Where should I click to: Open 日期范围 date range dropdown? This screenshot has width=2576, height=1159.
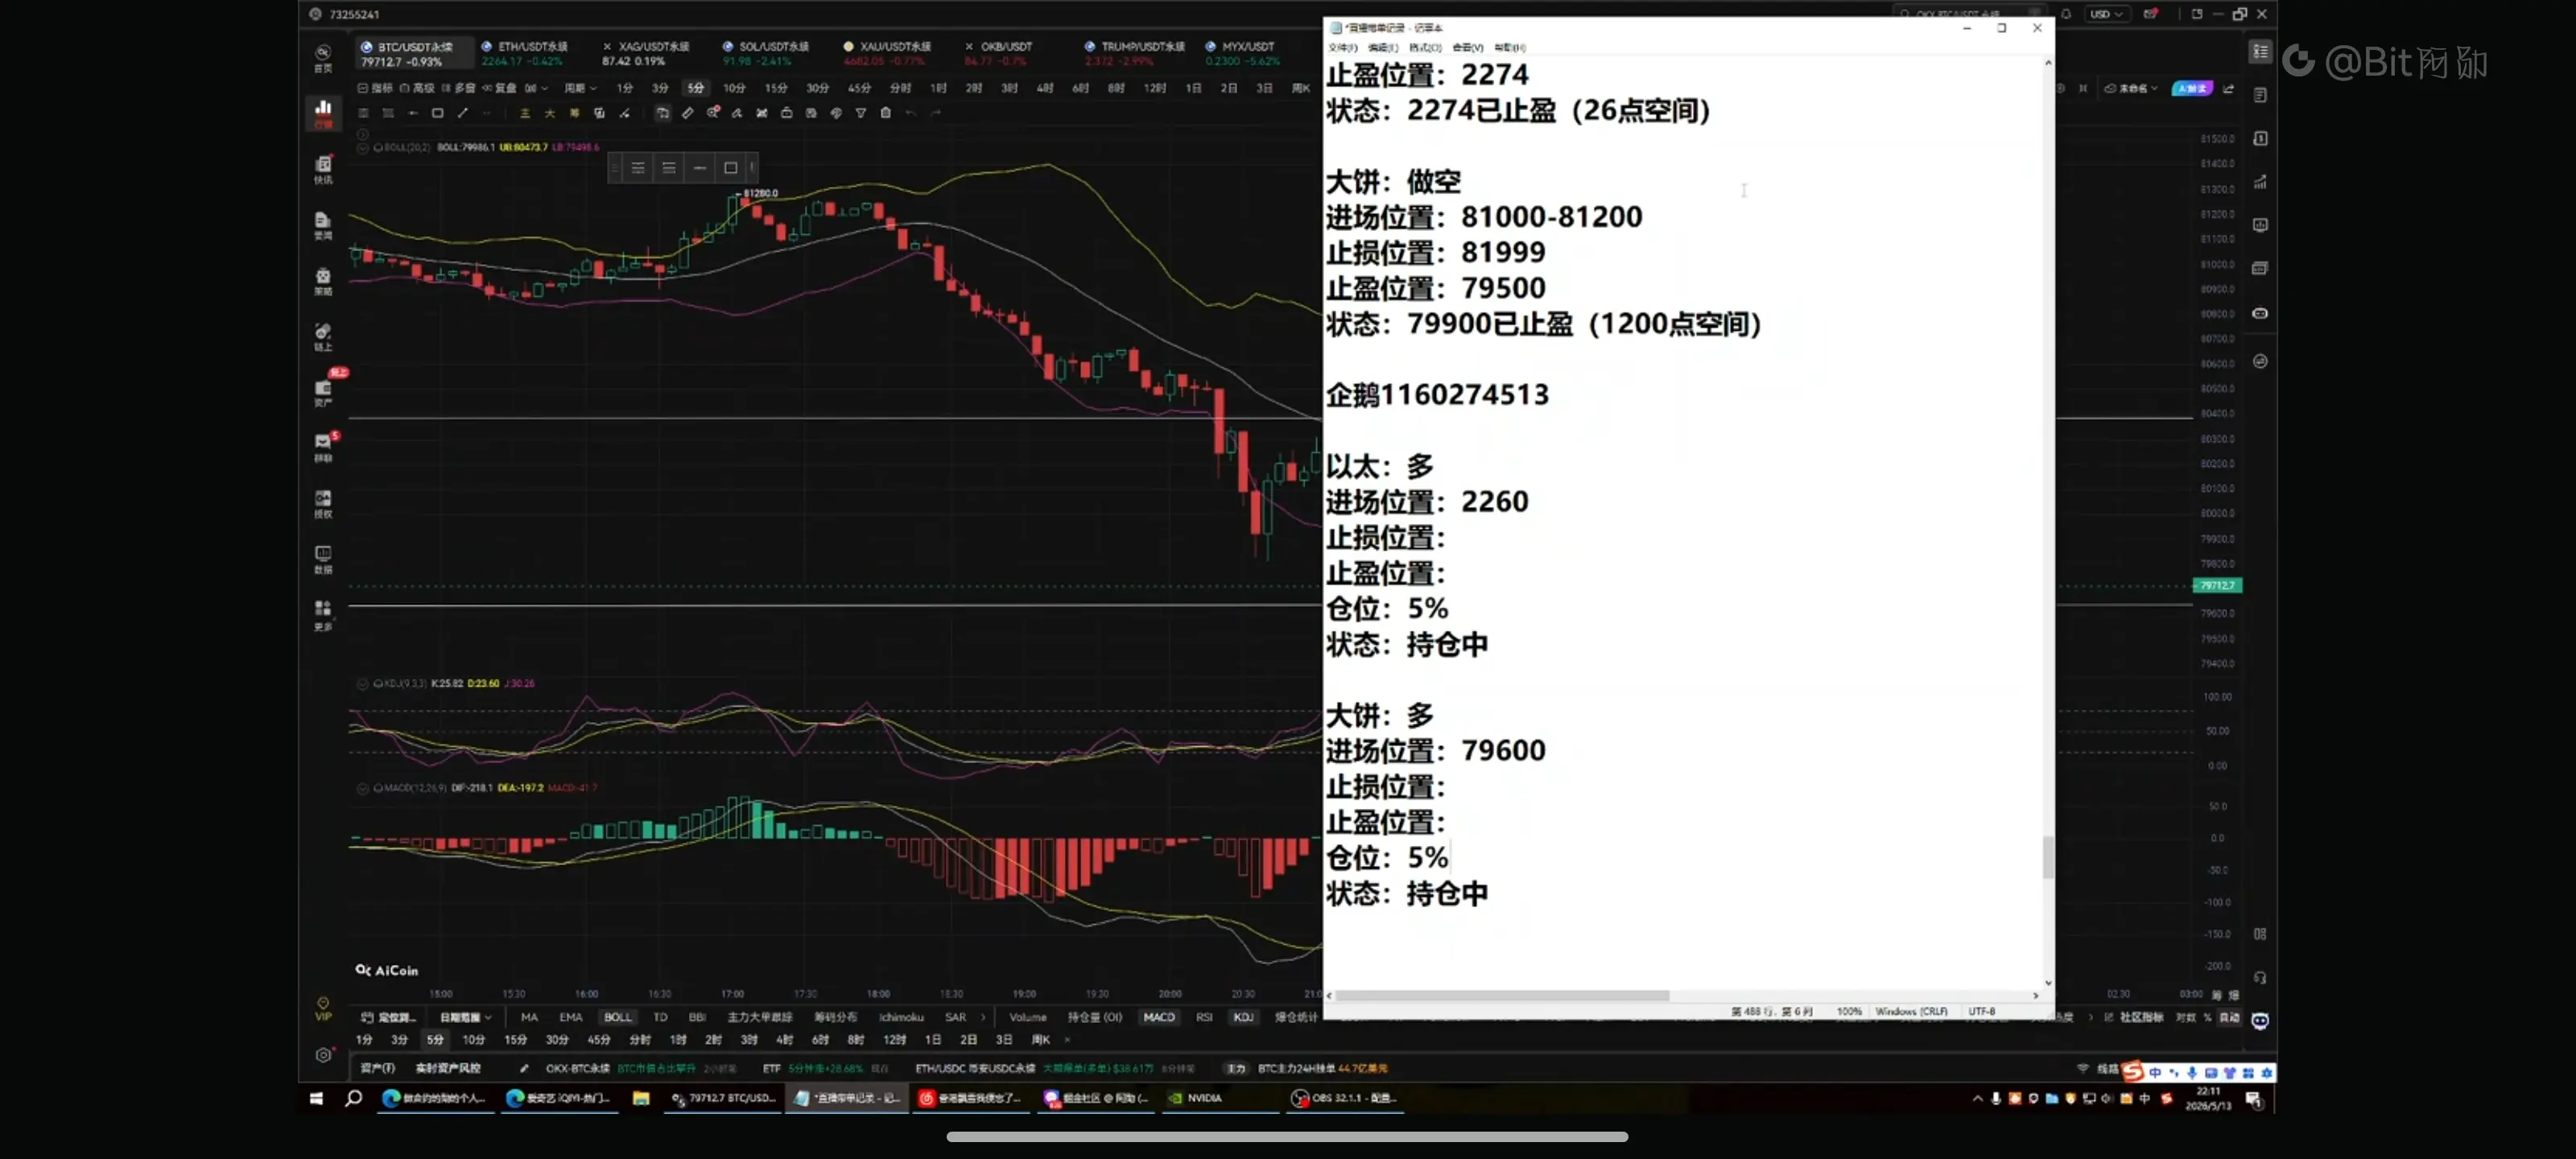point(465,1017)
